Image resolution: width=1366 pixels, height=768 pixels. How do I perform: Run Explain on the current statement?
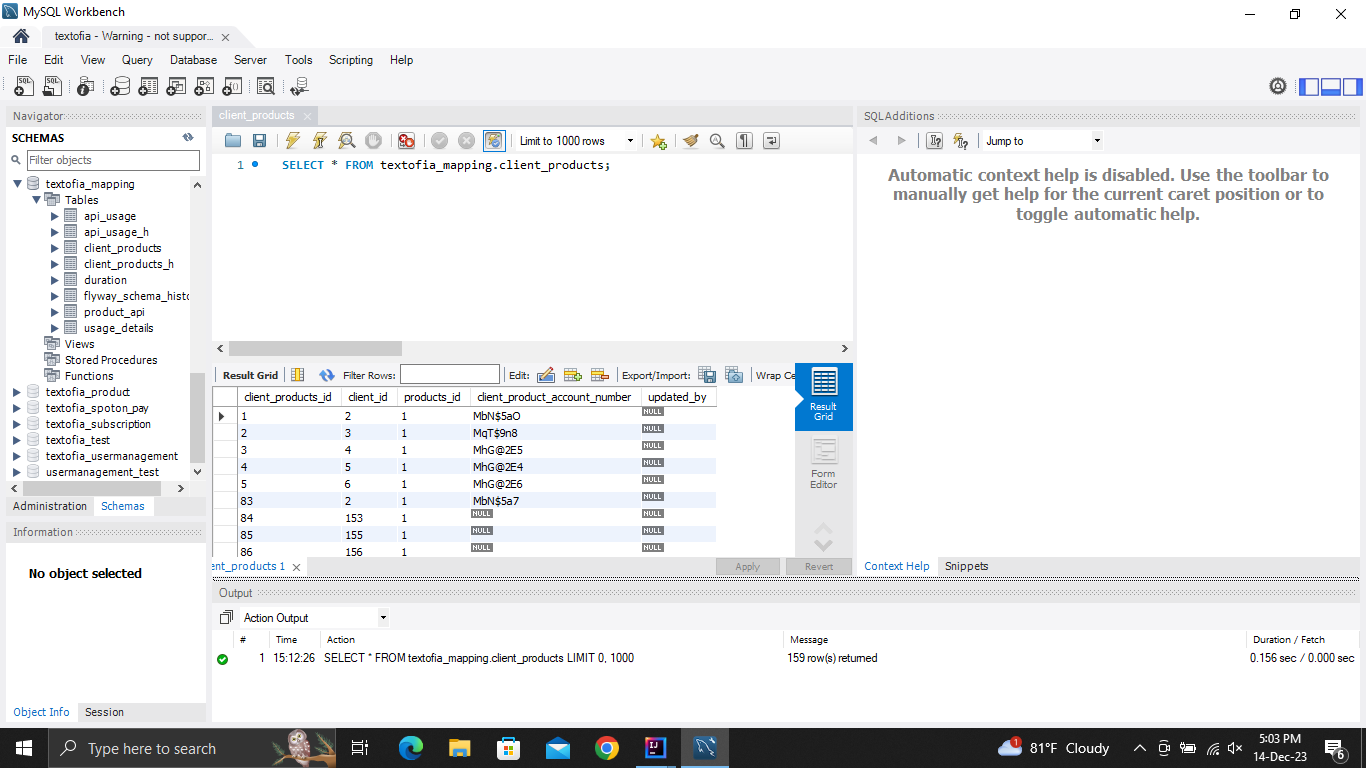[x=347, y=141]
